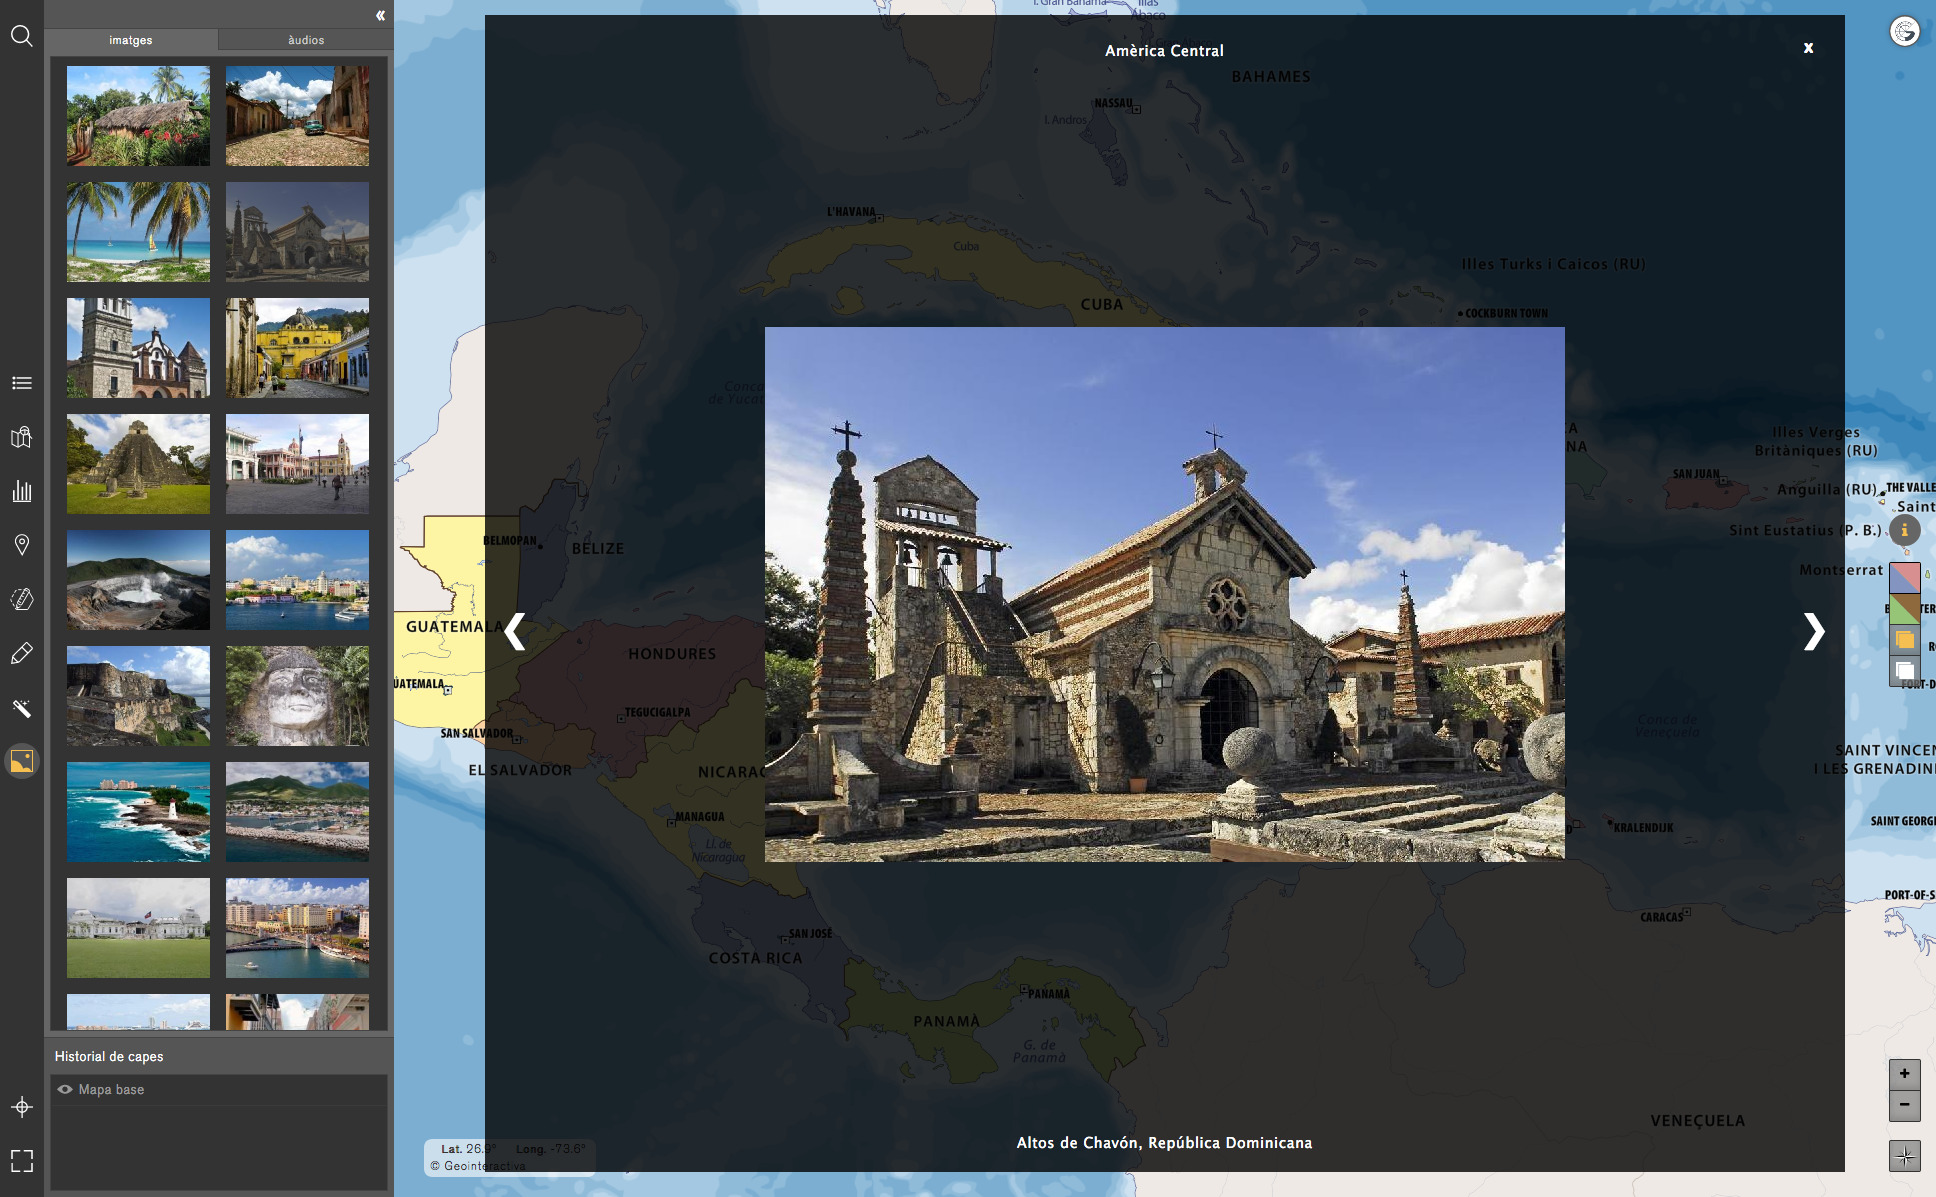Click the Altos de Chavón caption text

[1164, 1143]
